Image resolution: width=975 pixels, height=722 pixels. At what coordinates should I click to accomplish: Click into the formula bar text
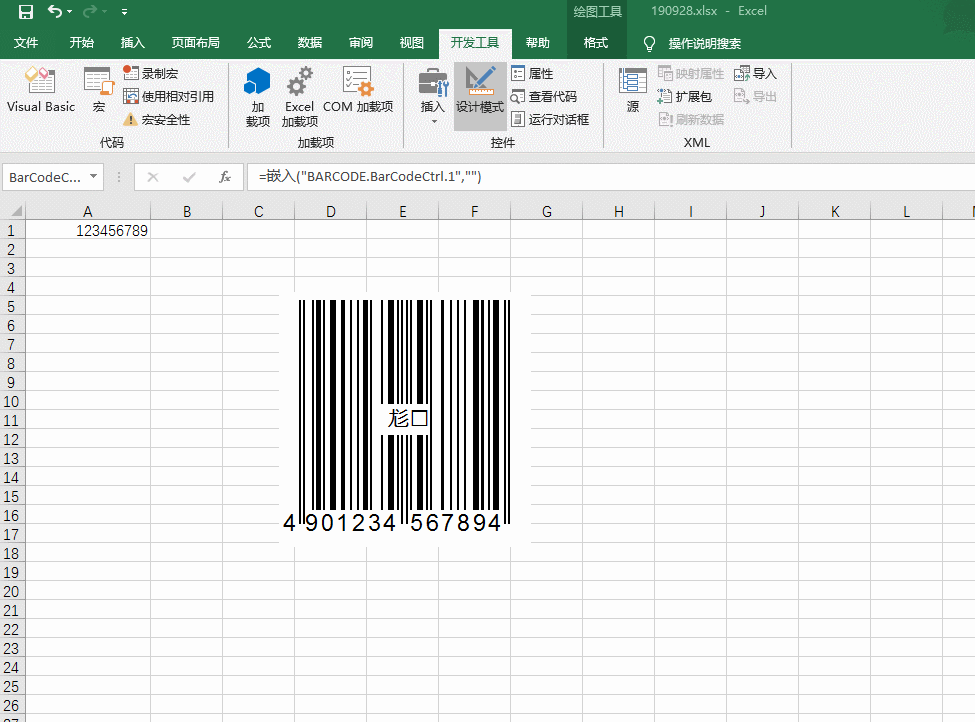[609, 177]
